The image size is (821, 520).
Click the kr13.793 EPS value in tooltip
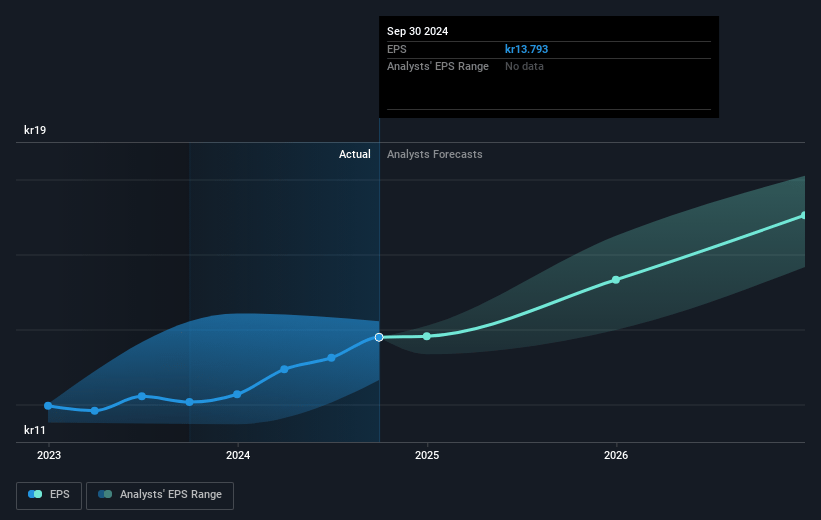coord(526,49)
